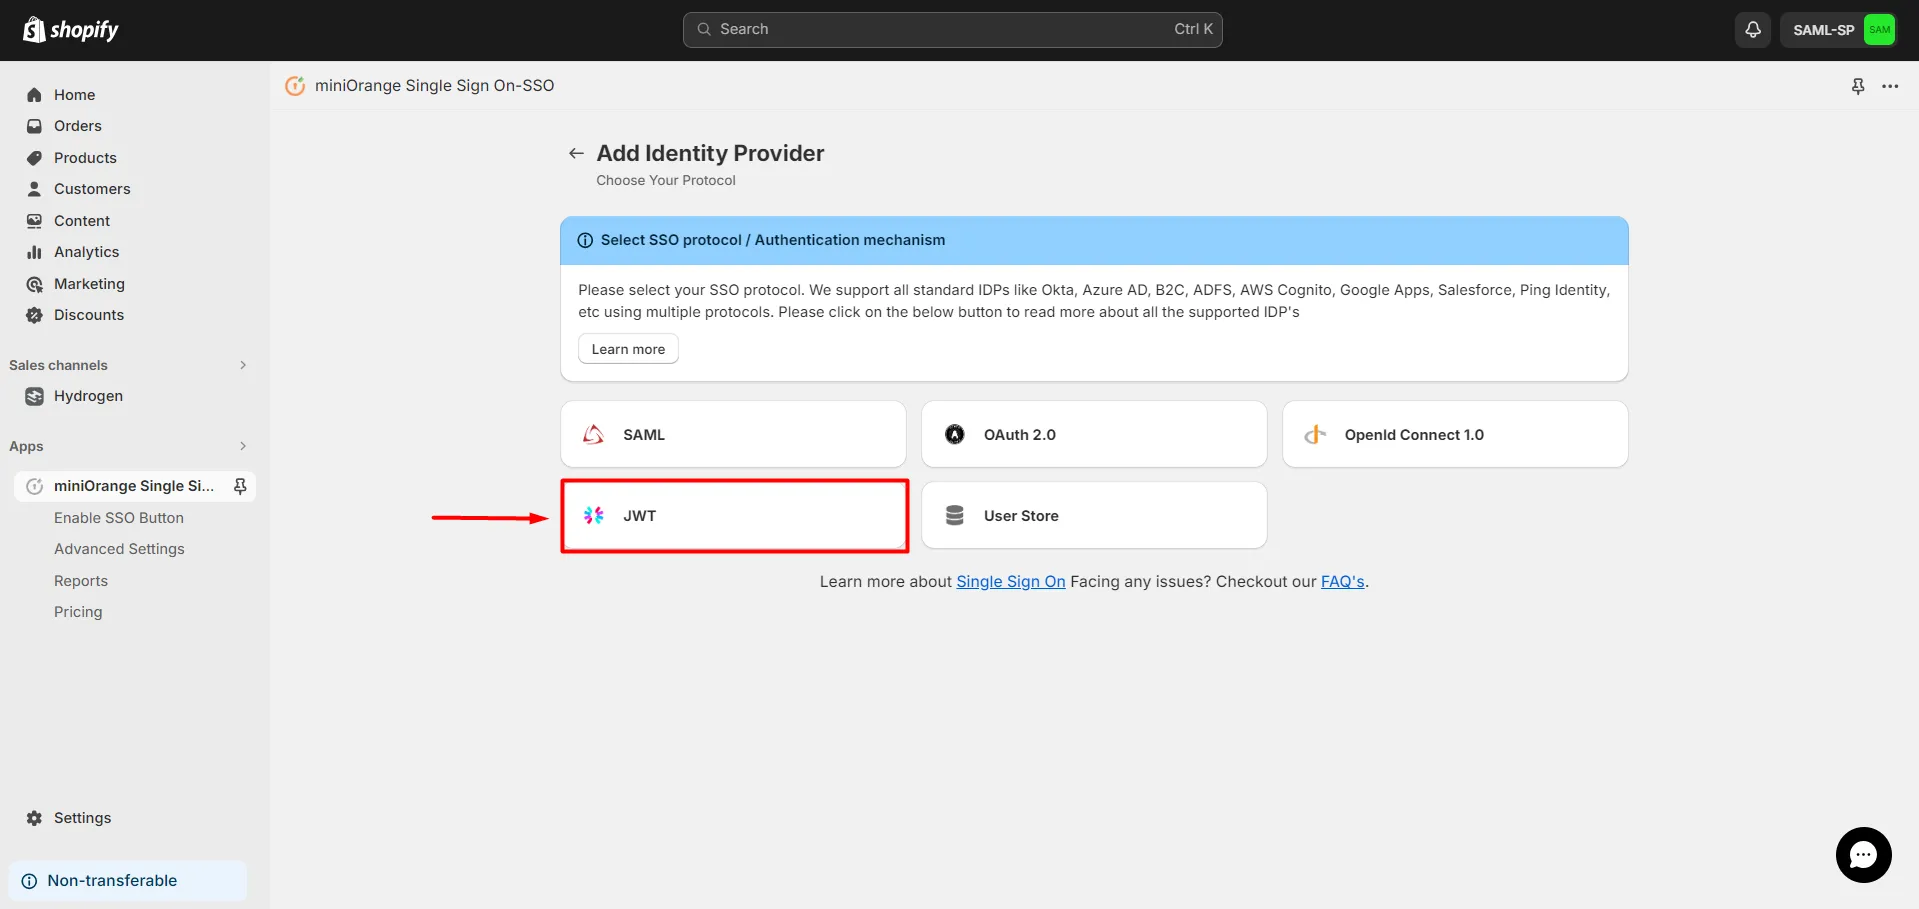This screenshot has height=909, width=1919.
Task: Click the Learn more button
Action: [628, 348]
